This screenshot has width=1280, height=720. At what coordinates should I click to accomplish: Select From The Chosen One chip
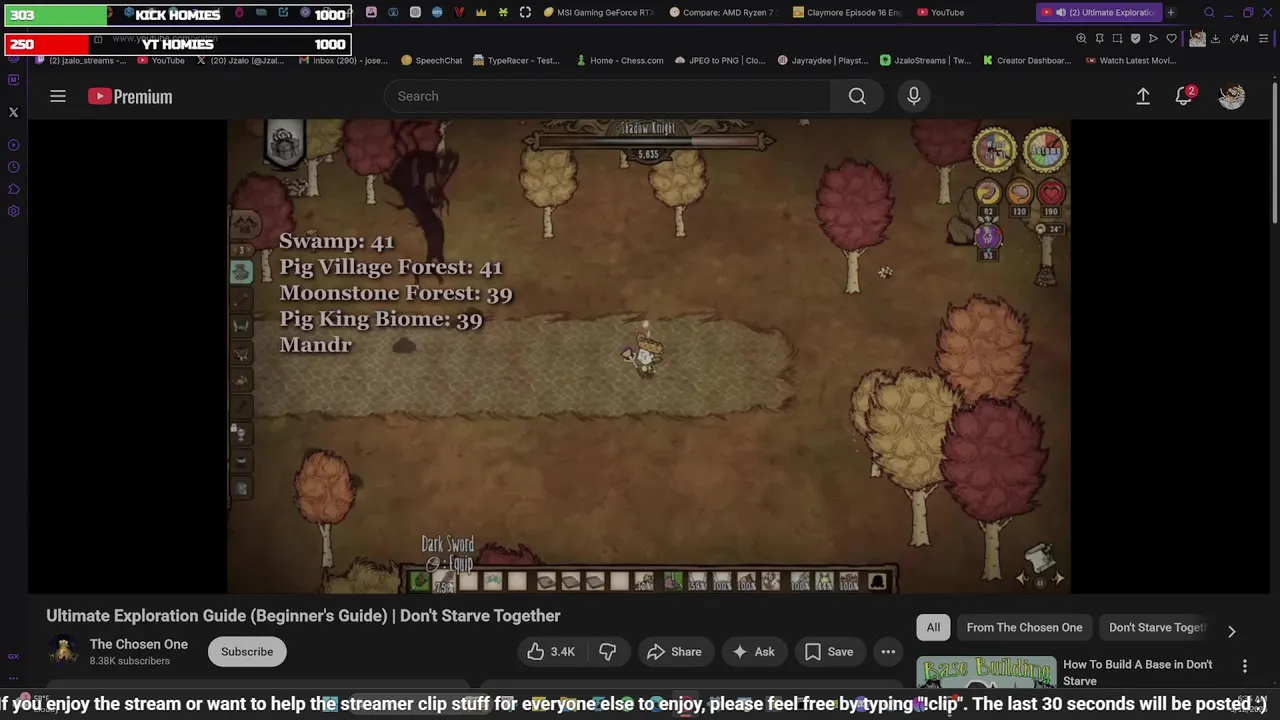(x=1024, y=627)
